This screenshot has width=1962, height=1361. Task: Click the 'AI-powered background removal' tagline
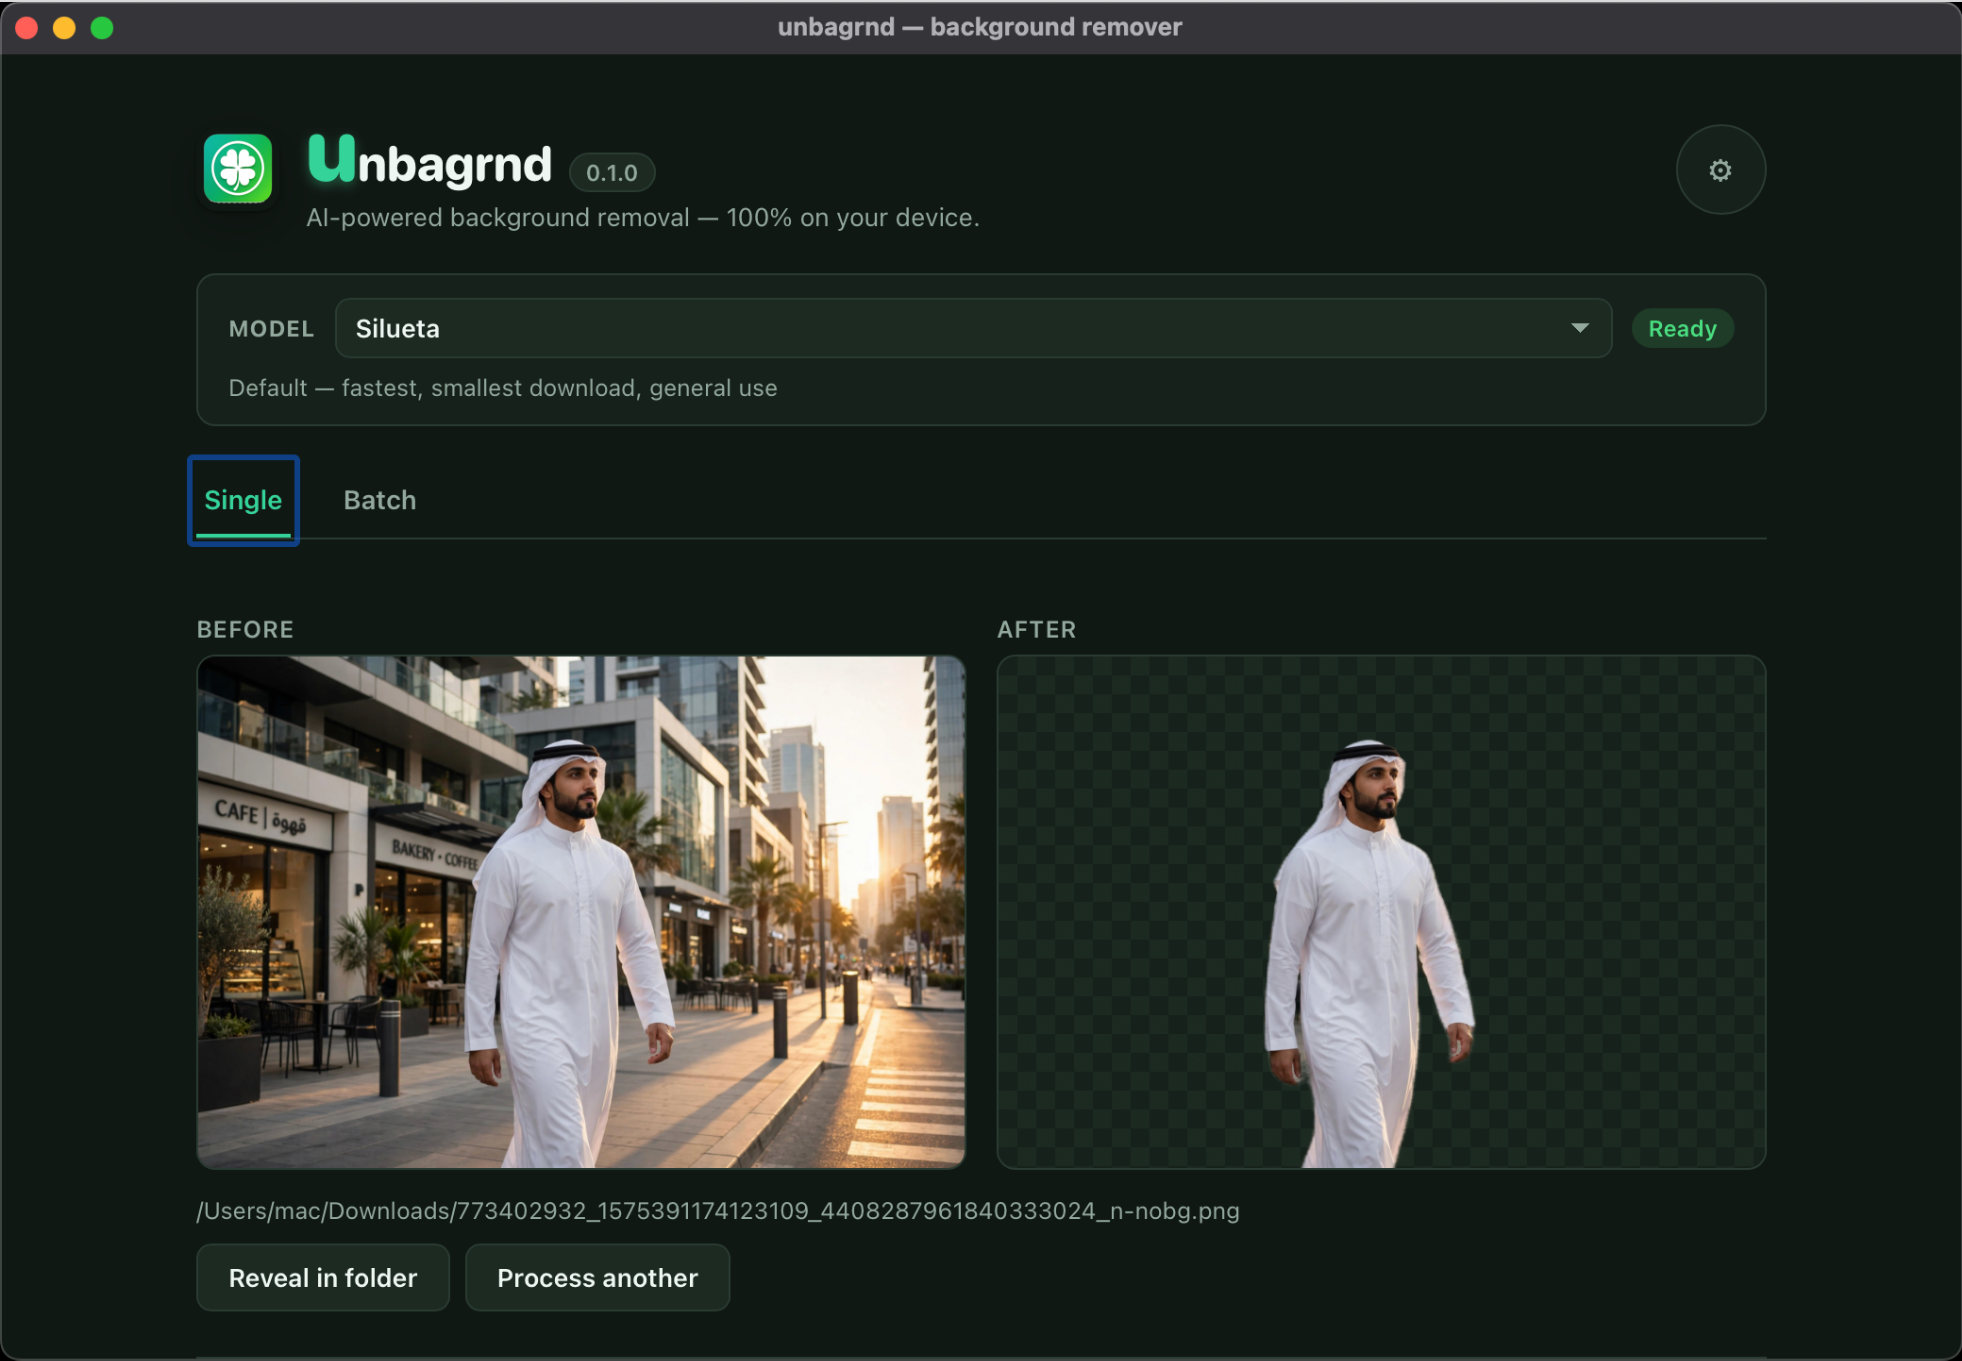pyautogui.click(x=643, y=218)
